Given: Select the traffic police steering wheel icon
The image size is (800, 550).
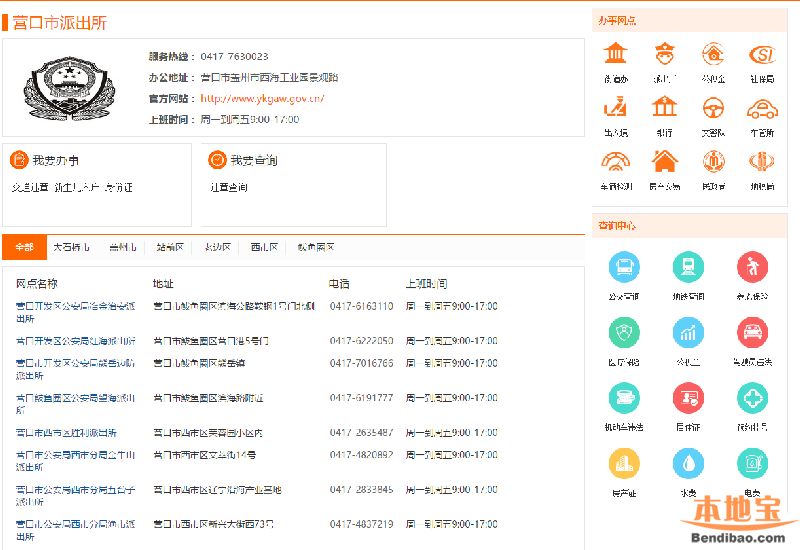Looking at the screenshot, I should point(713,108).
